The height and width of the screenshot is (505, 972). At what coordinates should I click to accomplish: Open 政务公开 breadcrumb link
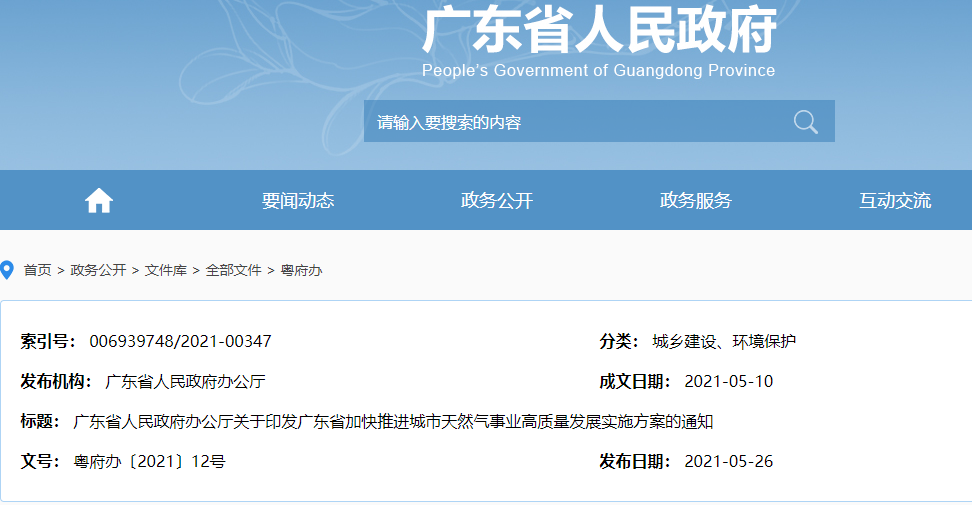(98, 270)
